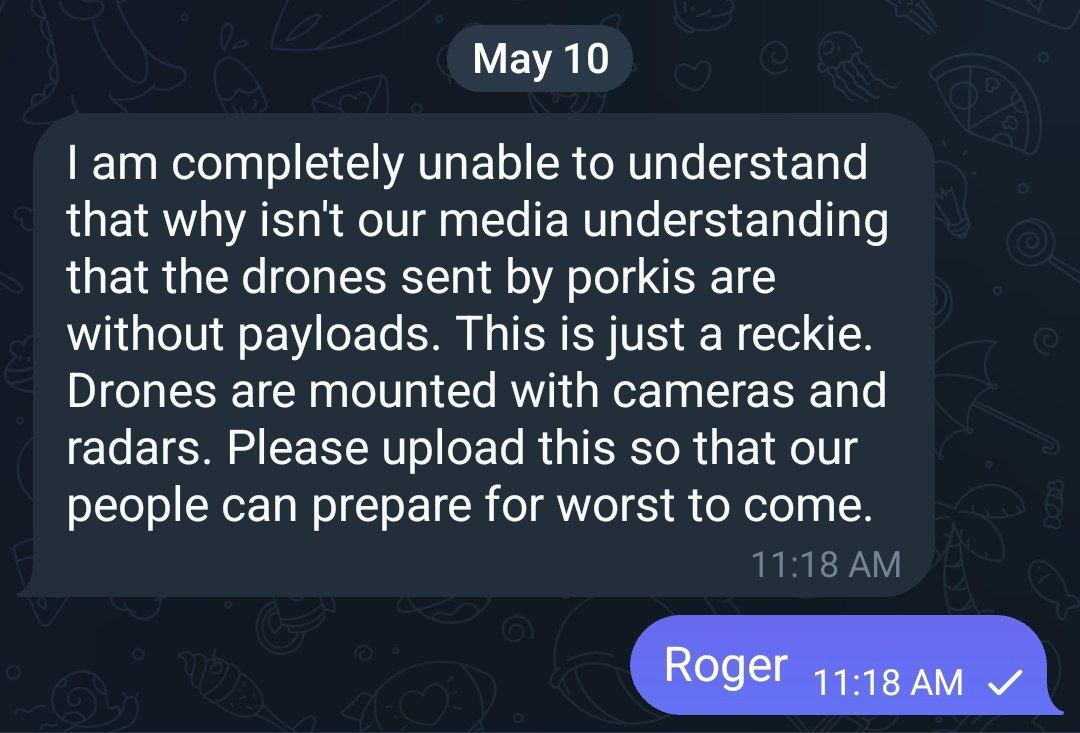Click the first line I am completely
Image resolution: width=1080 pixels, height=733 pixels.
pos(235,163)
